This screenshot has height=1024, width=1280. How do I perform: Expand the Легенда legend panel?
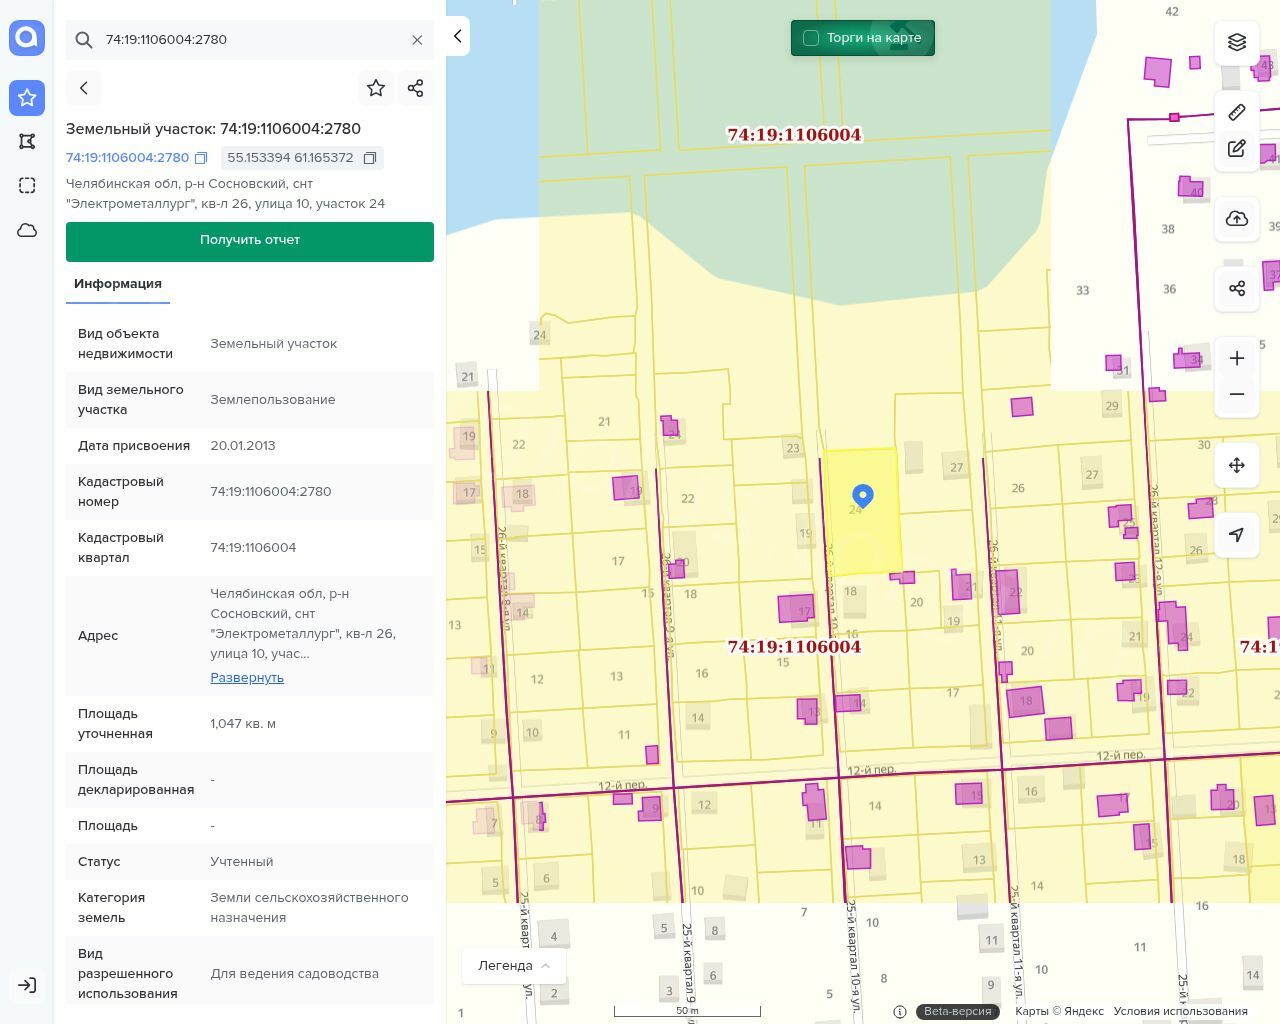pos(514,966)
